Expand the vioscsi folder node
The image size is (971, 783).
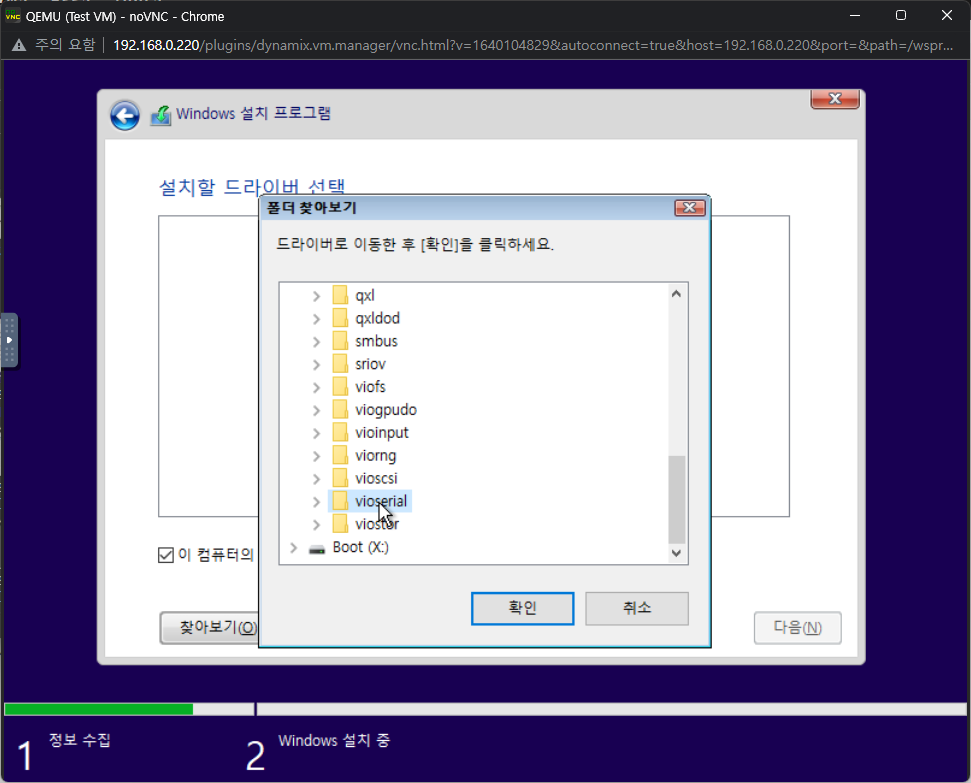316,479
